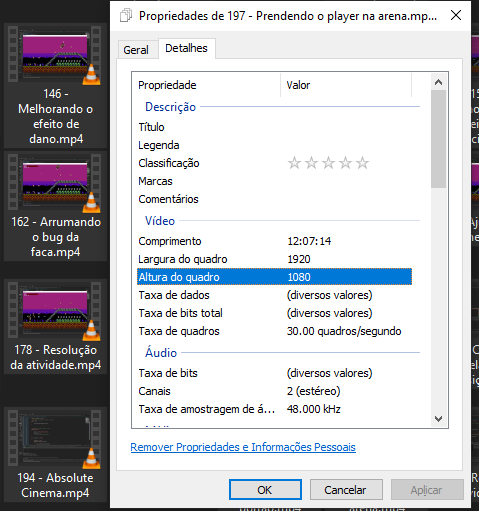Select the Canais property row
Image resolution: width=479 pixels, height=511 pixels.
pyautogui.click(x=274, y=391)
